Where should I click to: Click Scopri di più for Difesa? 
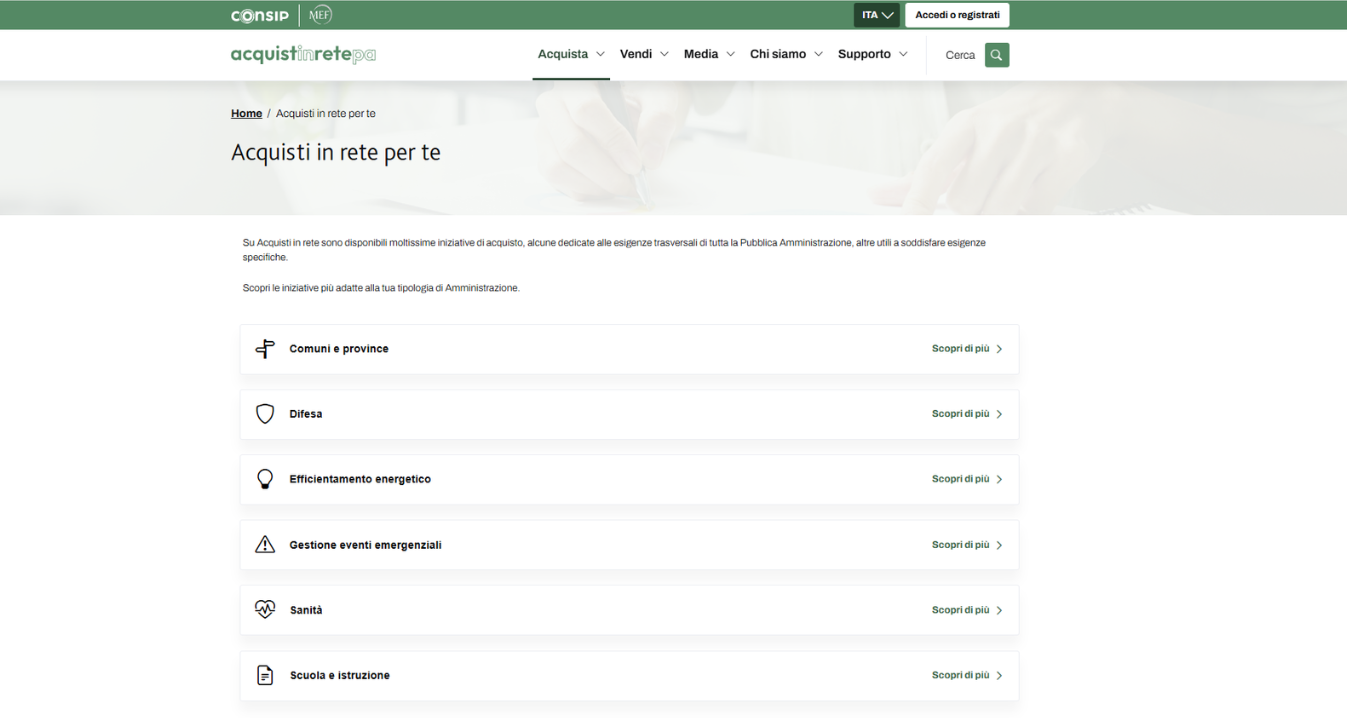[966, 414]
